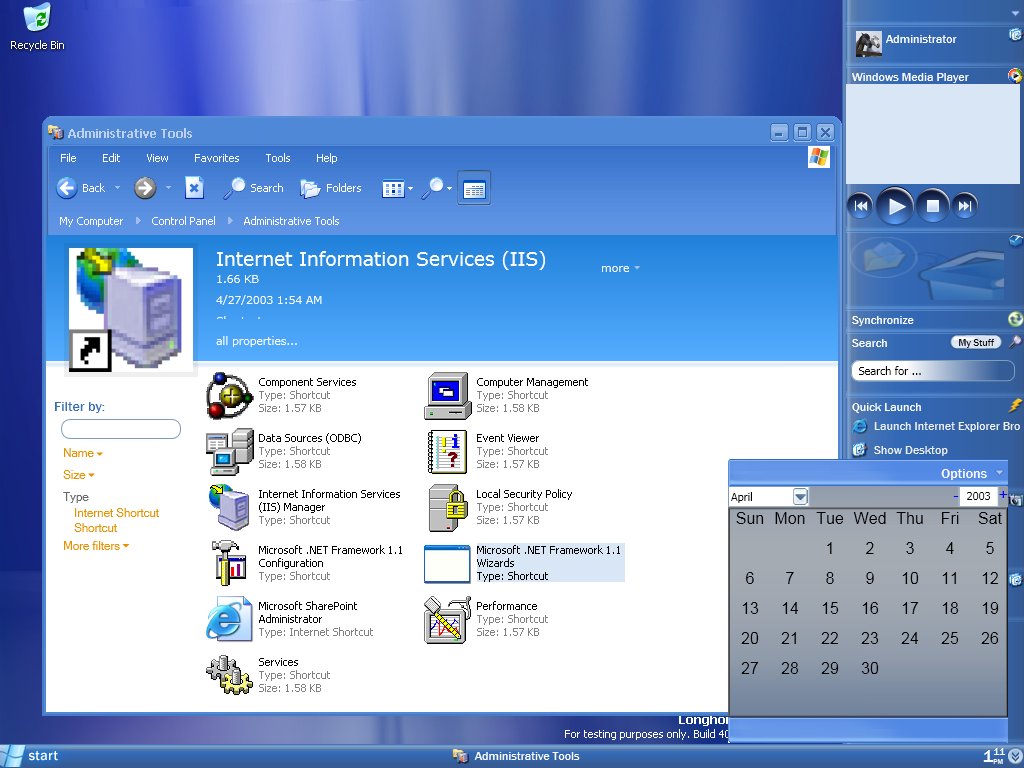Click the Synchronize tile icon
The width and height of the screenshot is (1024, 768).
coord(1016,319)
